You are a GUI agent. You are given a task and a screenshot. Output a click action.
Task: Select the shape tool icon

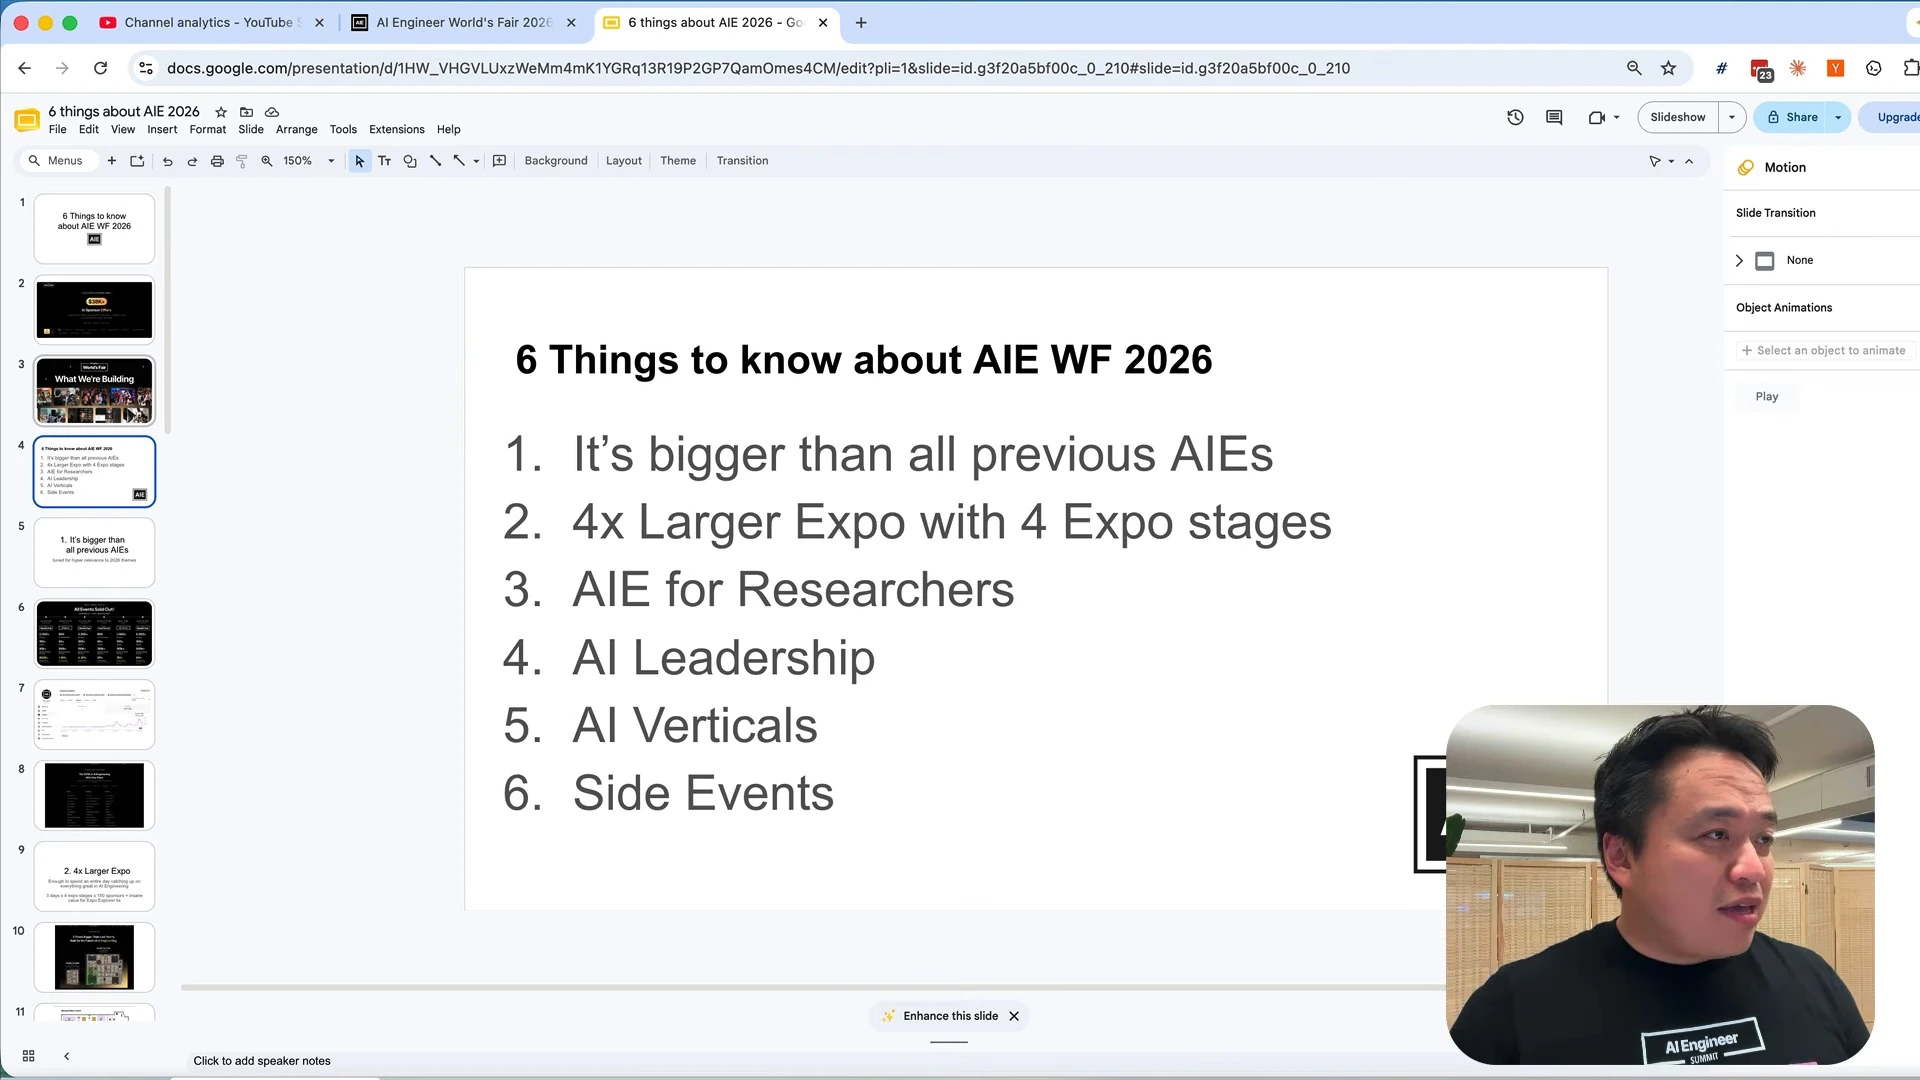(x=410, y=161)
